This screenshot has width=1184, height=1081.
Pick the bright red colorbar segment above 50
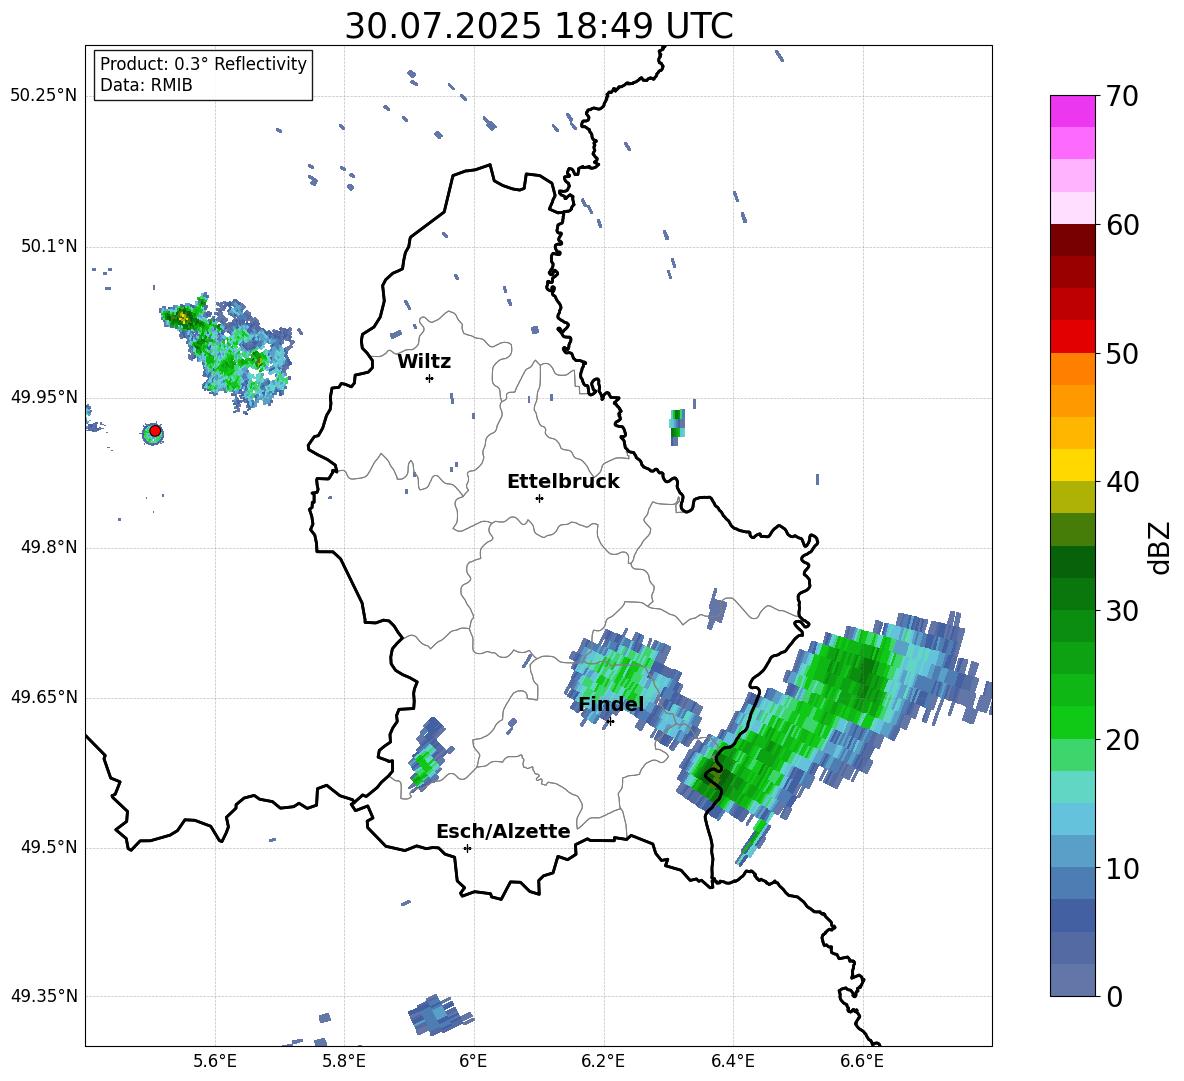[1073, 337]
